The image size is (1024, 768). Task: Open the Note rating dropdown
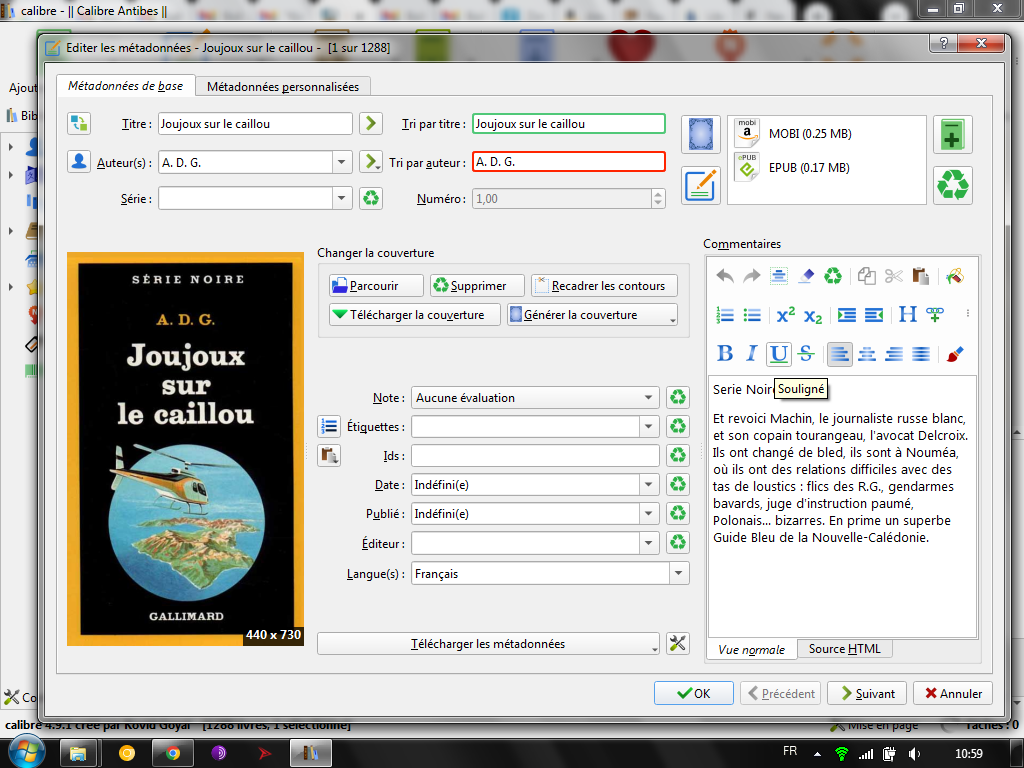tap(650, 398)
